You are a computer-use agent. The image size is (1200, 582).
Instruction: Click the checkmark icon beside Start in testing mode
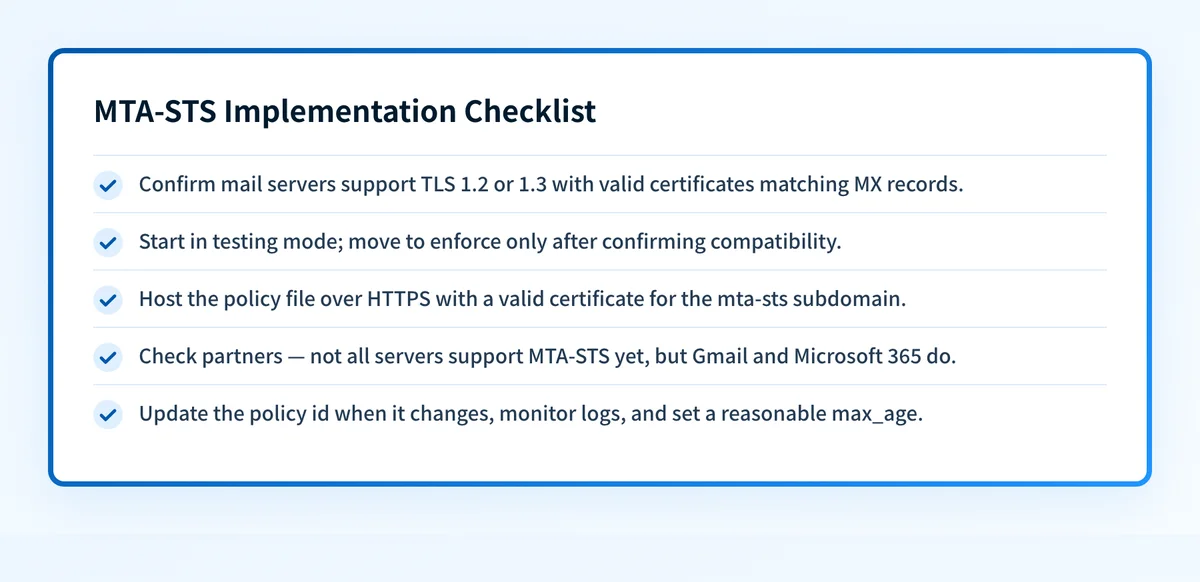pyautogui.click(x=108, y=242)
